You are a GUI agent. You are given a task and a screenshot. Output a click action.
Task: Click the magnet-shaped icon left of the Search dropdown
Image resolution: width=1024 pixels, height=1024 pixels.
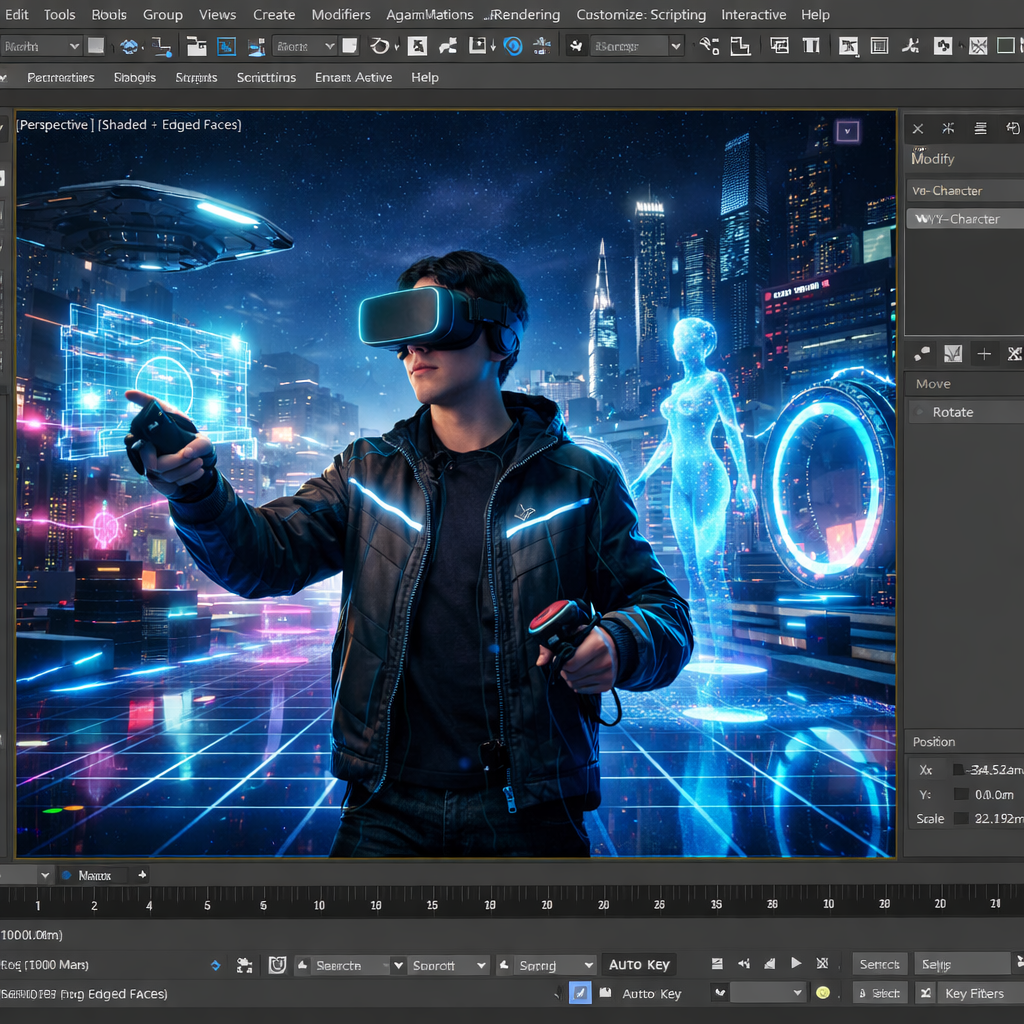(277, 965)
